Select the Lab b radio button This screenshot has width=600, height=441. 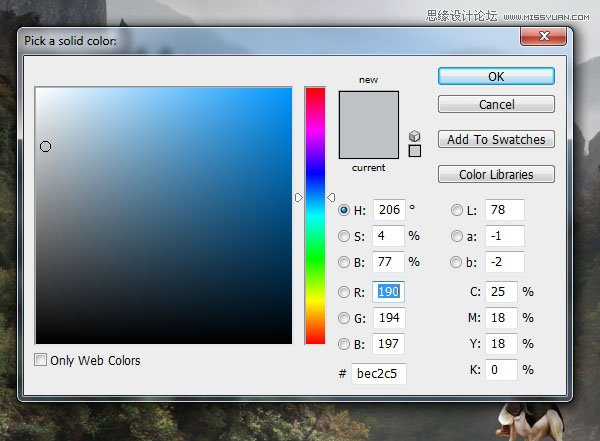coord(456,262)
